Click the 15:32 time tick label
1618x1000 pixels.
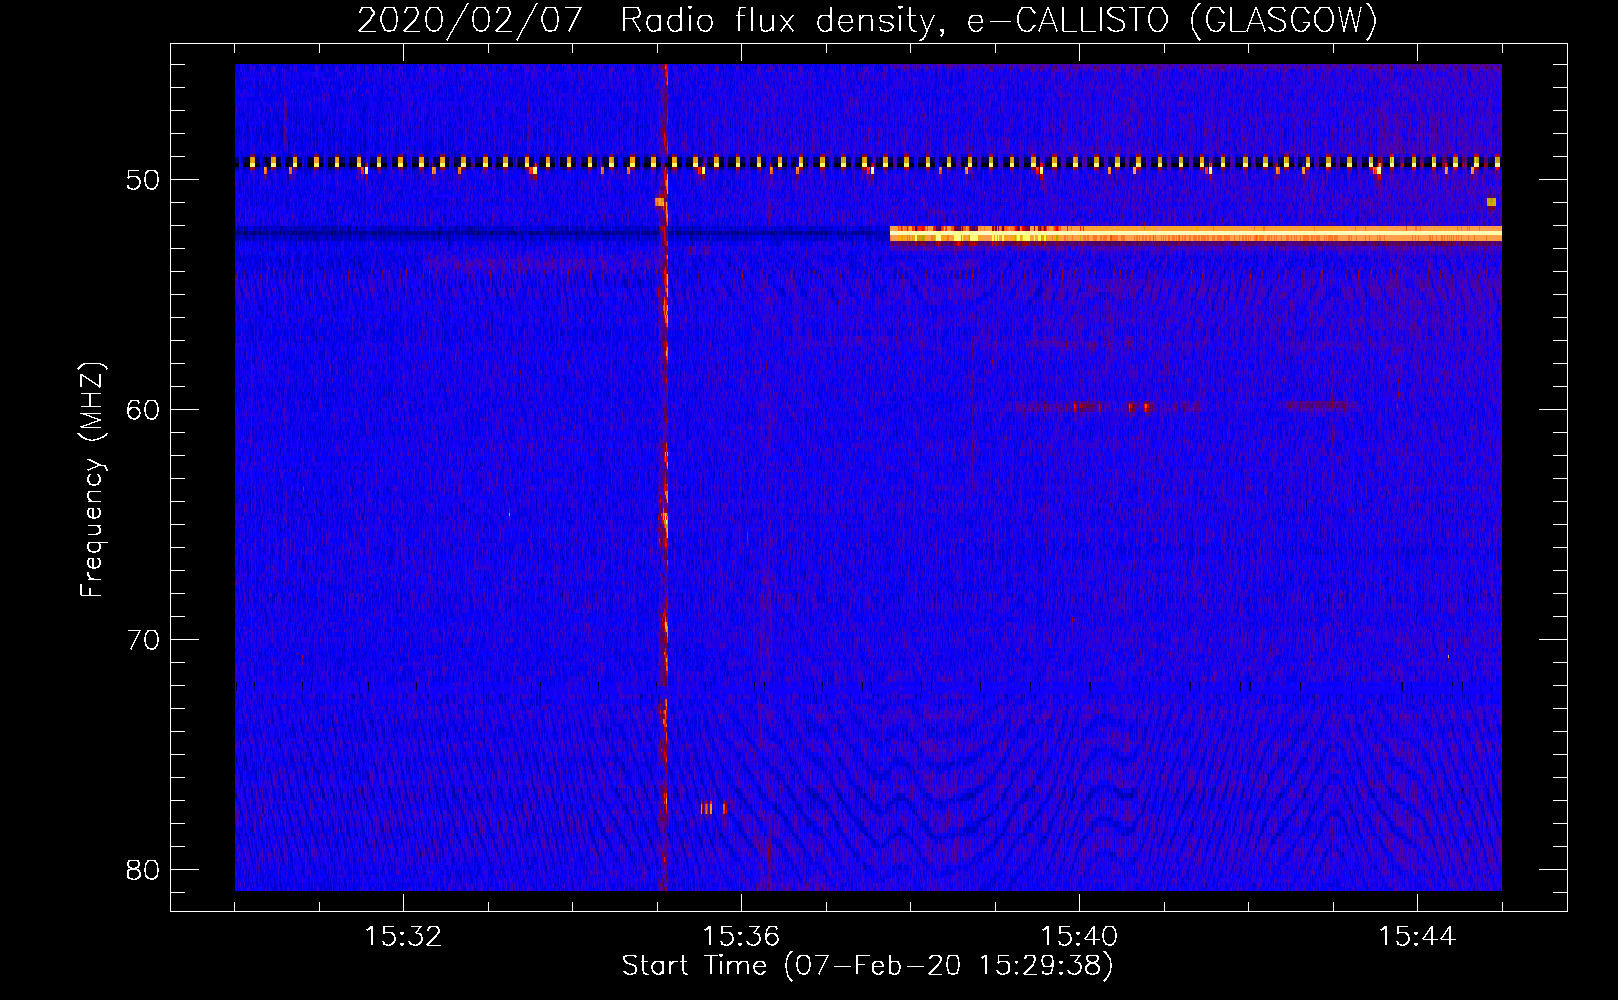pos(403,937)
